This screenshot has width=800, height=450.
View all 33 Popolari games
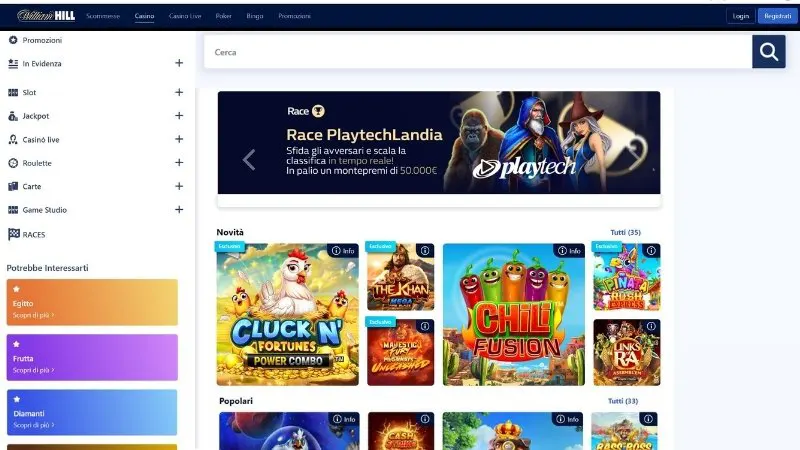623,401
